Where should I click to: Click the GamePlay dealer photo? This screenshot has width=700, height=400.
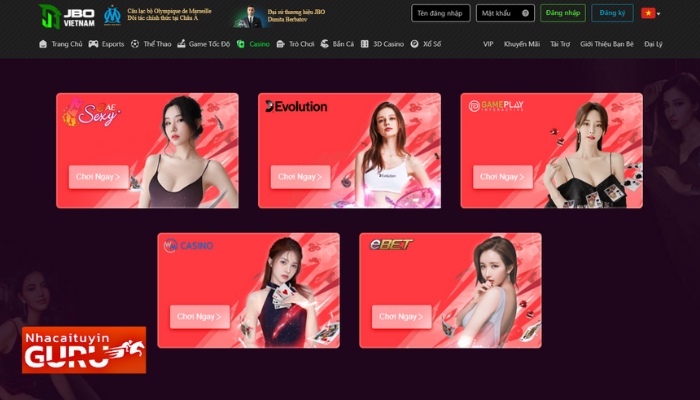coord(589,155)
